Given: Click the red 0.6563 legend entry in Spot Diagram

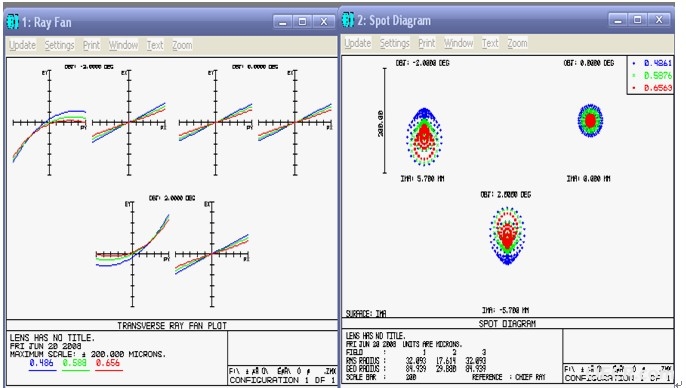Looking at the screenshot, I should [x=653, y=88].
